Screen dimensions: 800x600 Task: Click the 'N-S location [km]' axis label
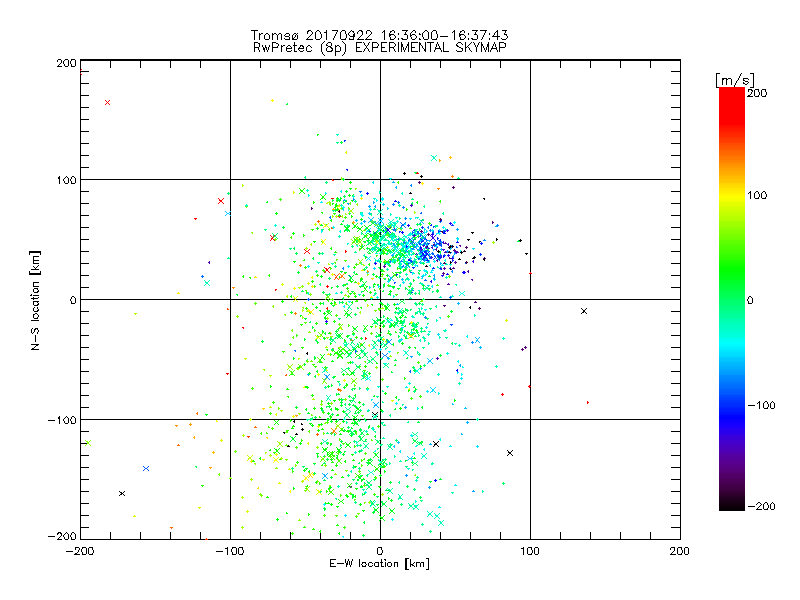coord(35,301)
